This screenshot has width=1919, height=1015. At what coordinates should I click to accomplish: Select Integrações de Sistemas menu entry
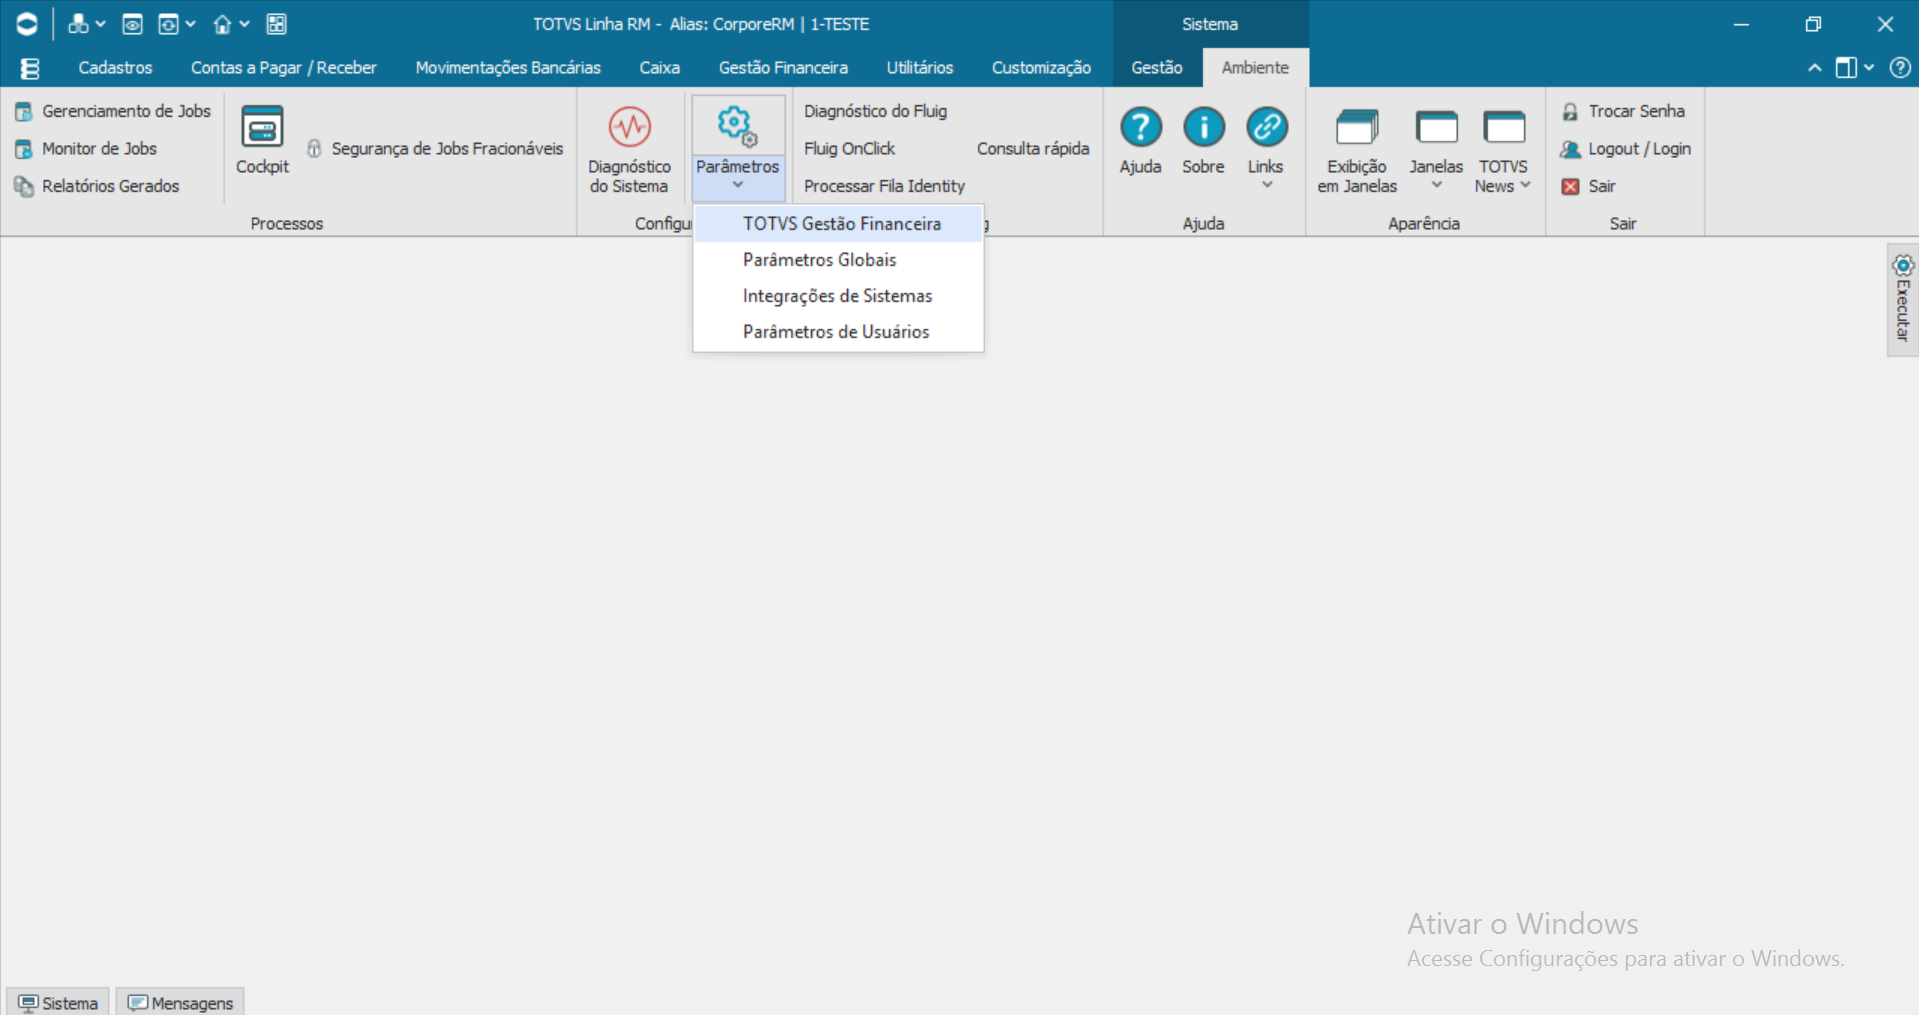click(838, 296)
